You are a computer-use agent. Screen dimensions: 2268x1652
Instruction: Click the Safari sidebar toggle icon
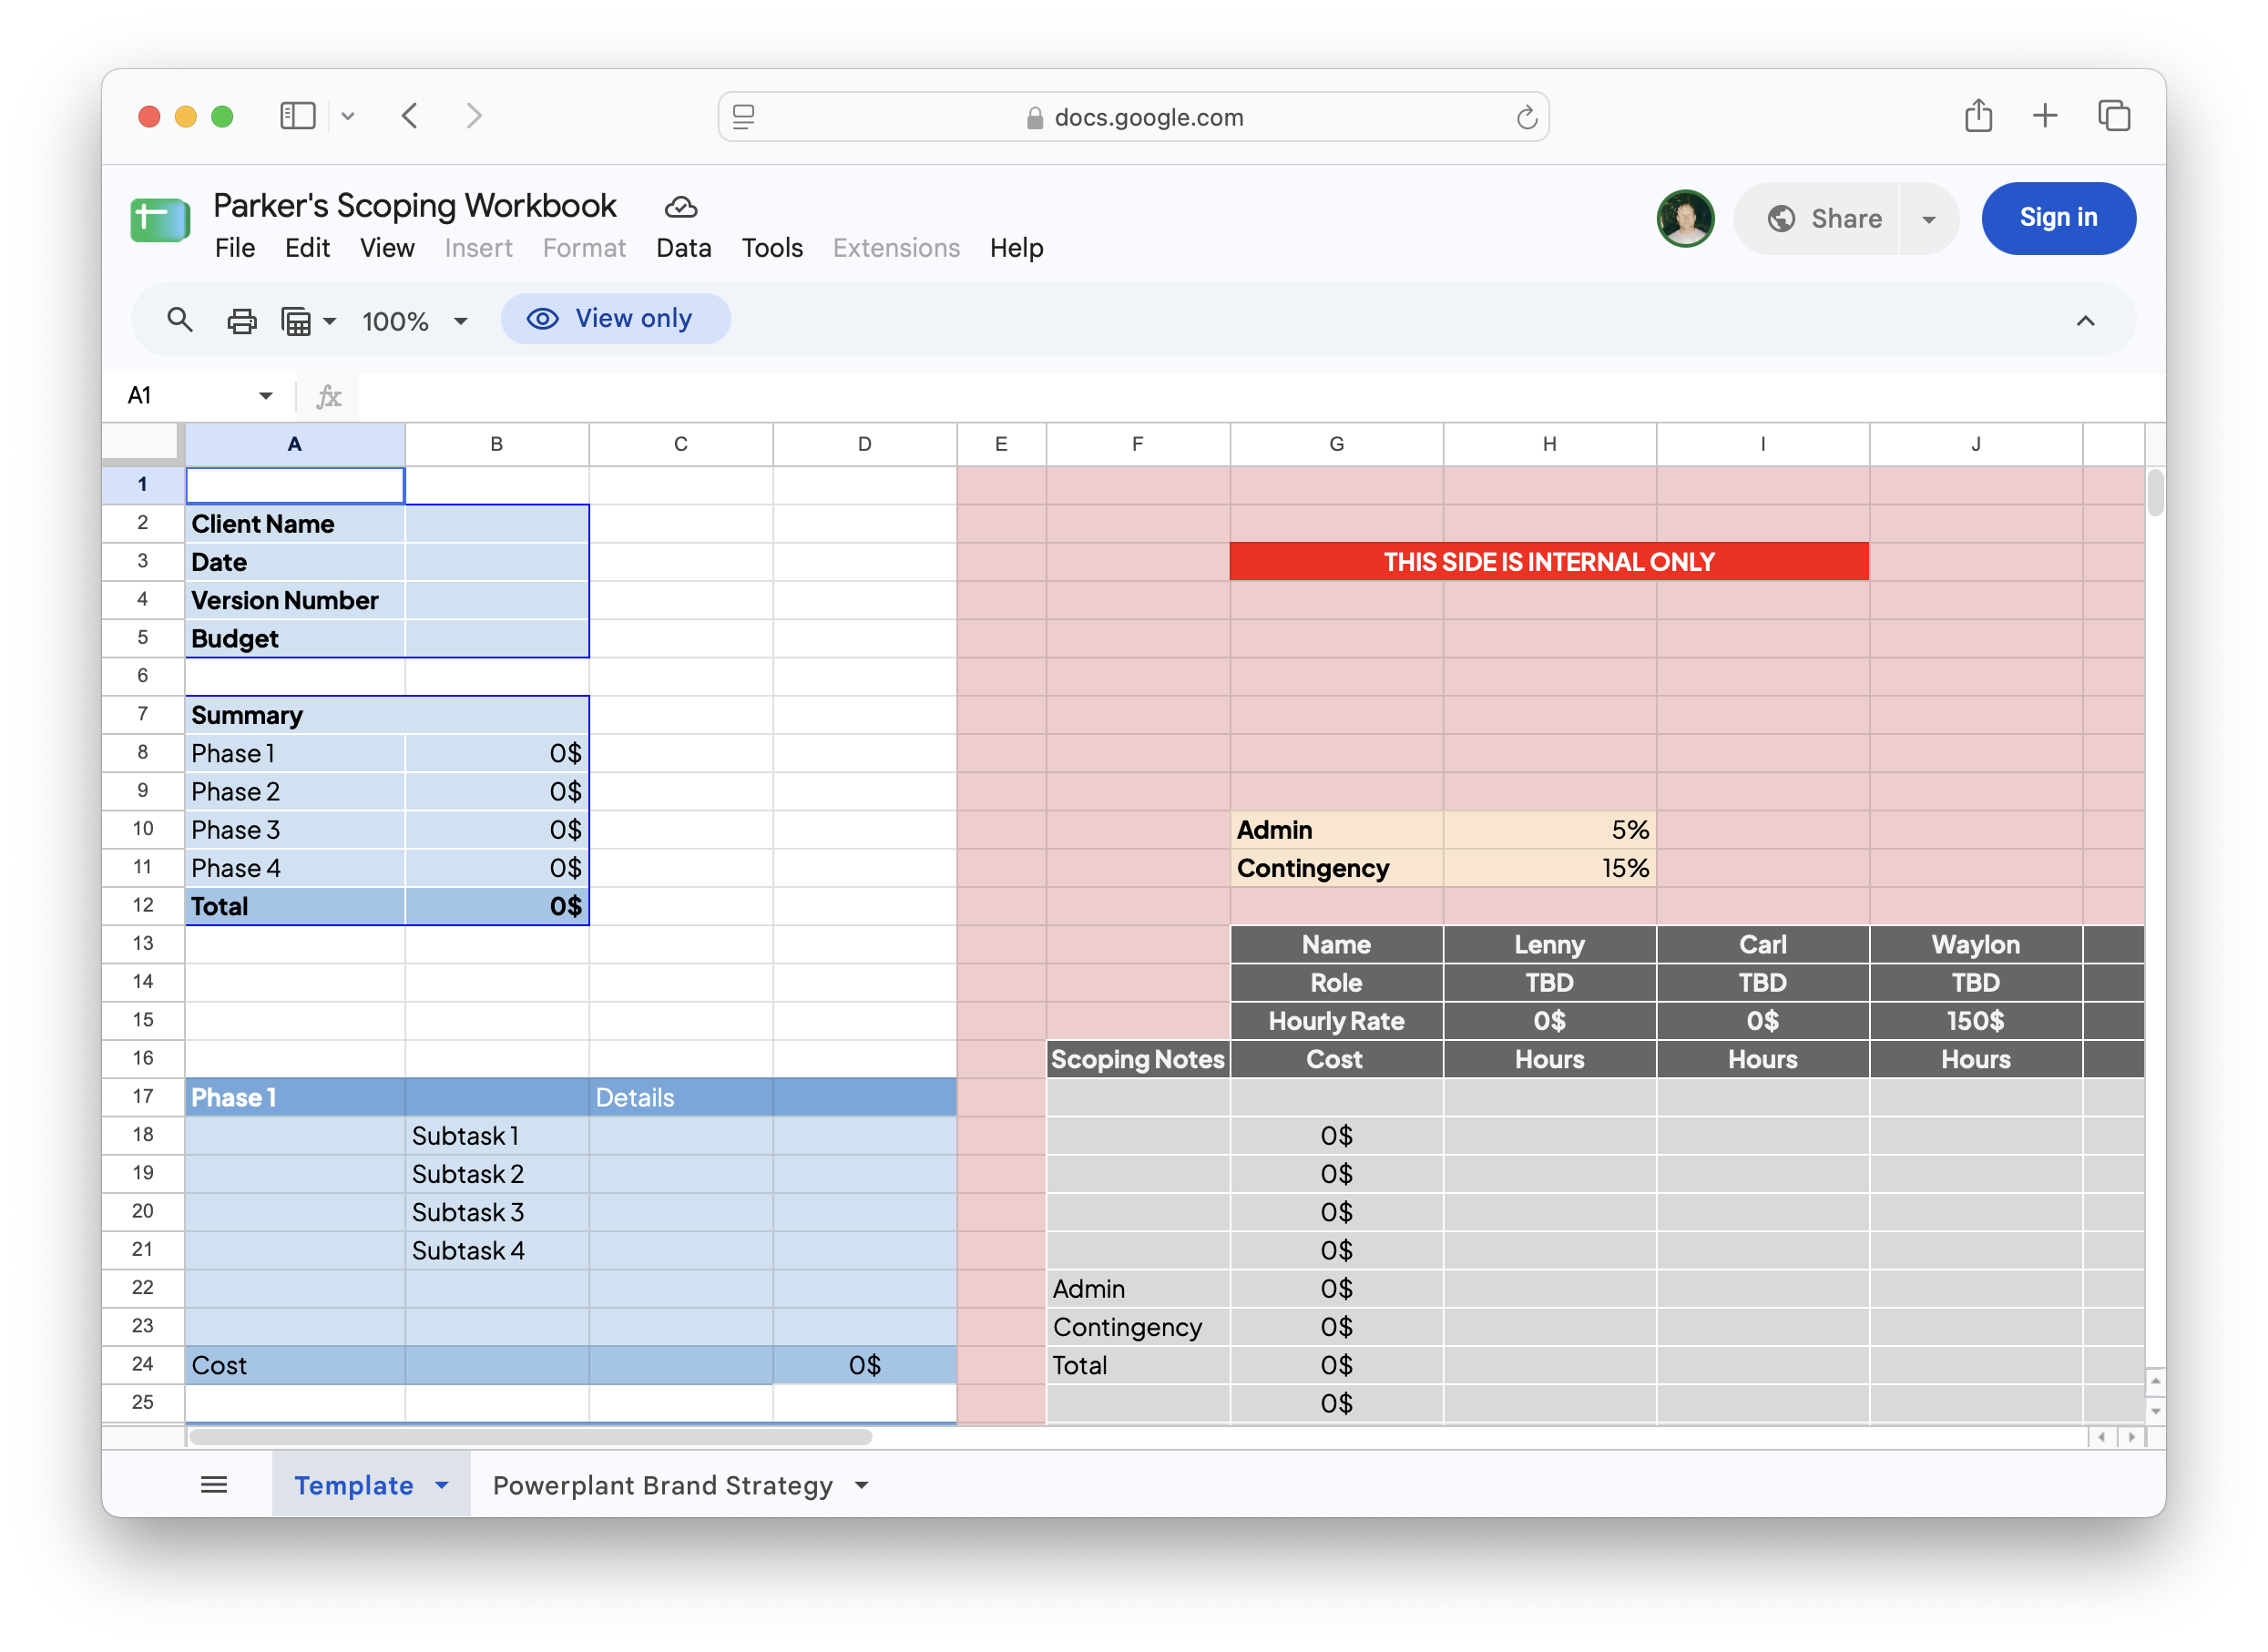pos(297,116)
